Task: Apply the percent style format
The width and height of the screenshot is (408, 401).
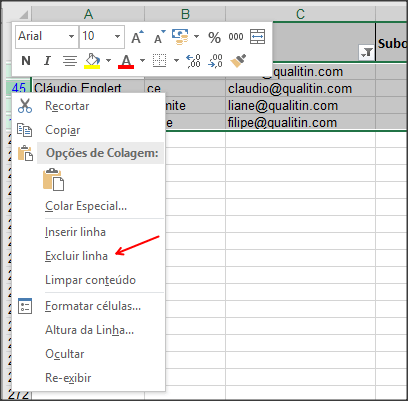Action: (214, 37)
